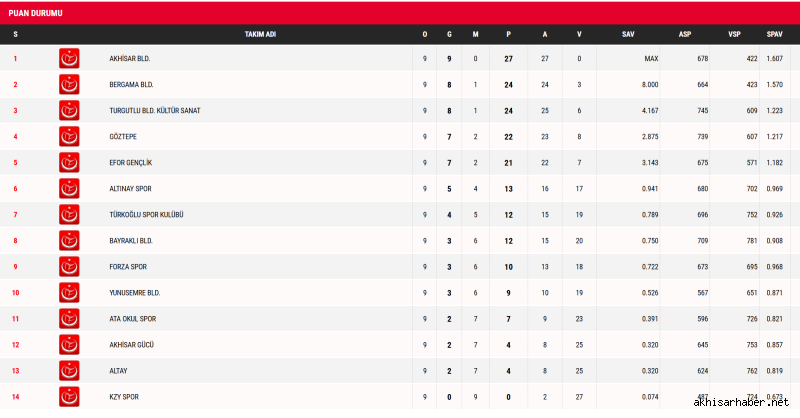Select the Altay team name
Image resolution: width=800 pixels, height=418 pixels.
pos(120,370)
